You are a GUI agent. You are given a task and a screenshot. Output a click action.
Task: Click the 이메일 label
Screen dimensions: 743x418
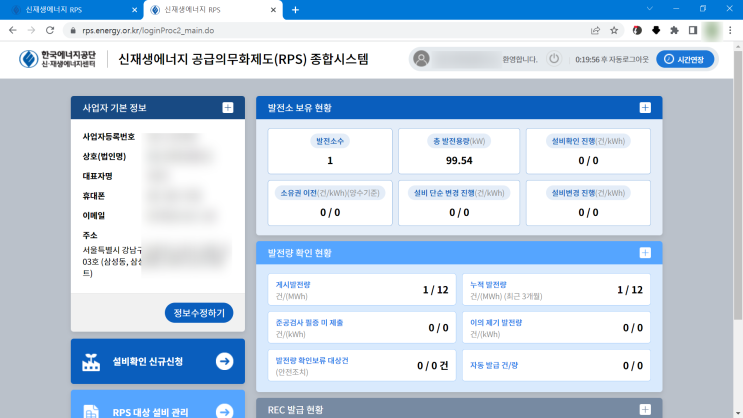94,216
